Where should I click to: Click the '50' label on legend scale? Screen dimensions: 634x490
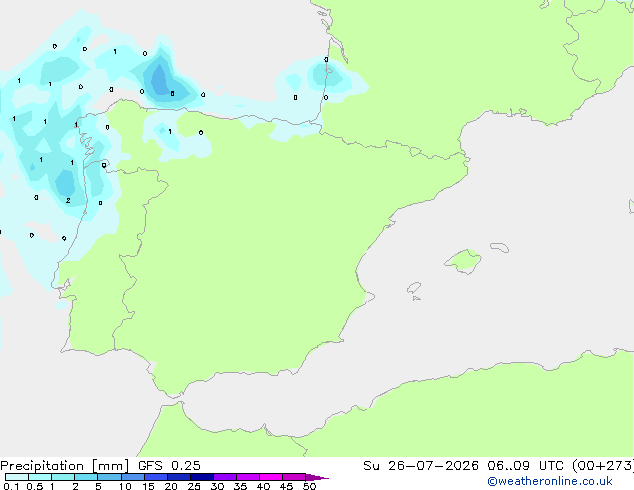tap(309, 486)
